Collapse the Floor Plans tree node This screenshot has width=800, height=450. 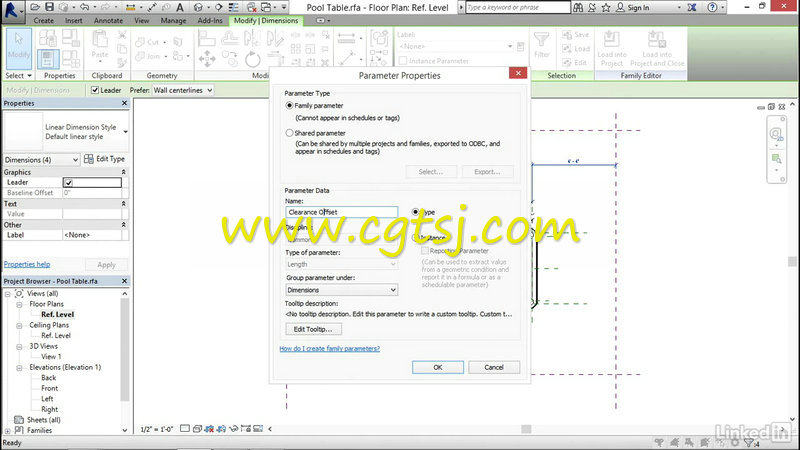pos(19,304)
